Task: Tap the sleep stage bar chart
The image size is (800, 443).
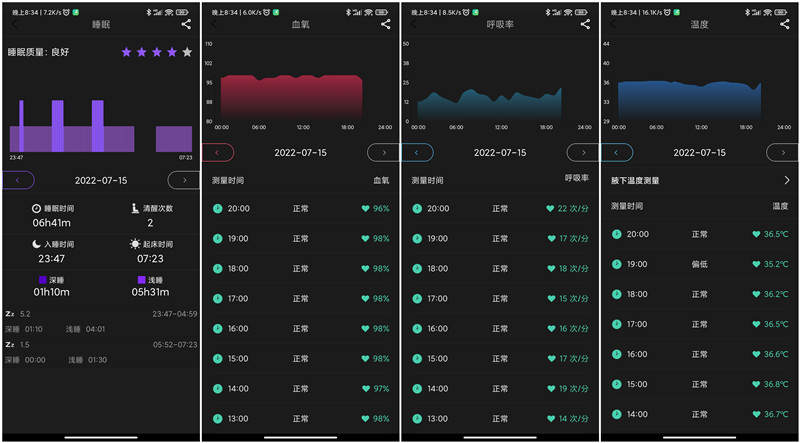Action: [101, 126]
